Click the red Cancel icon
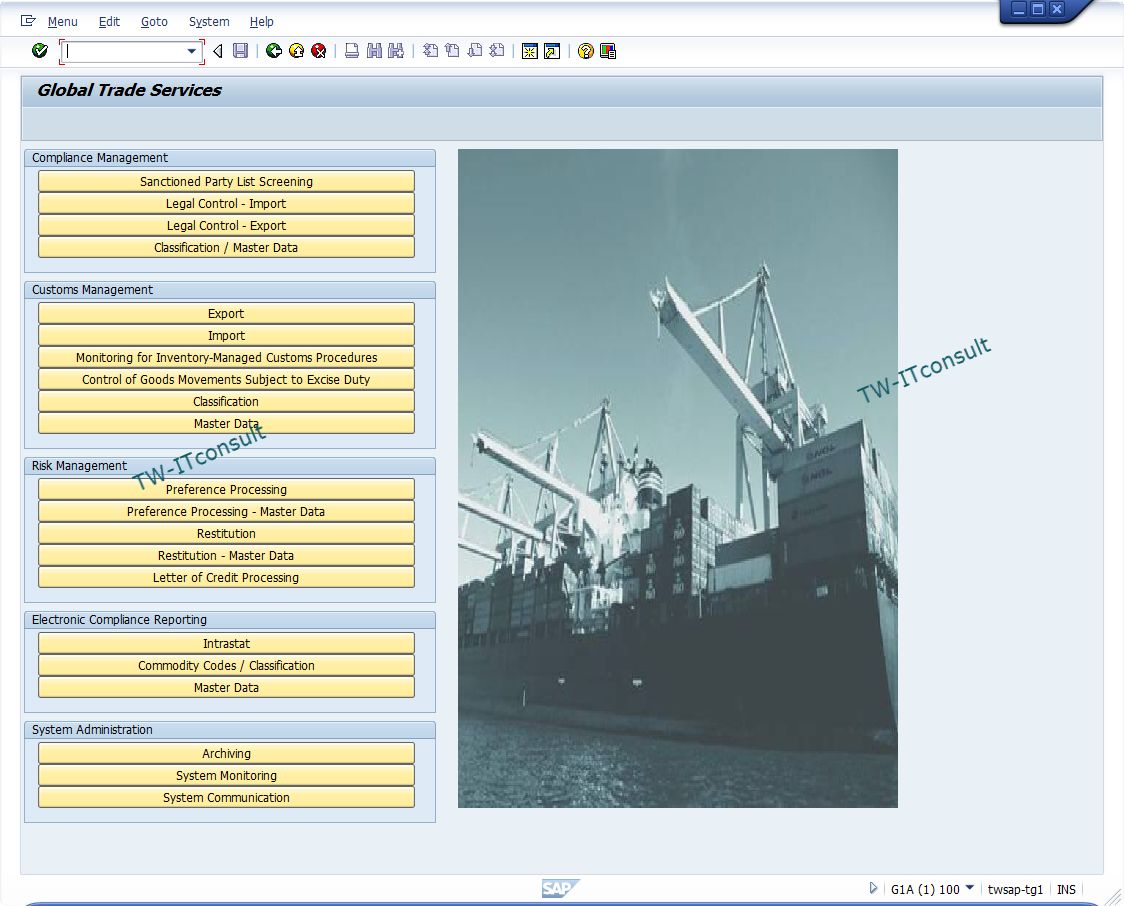Viewport: 1124px width, 906px height. pyautogui.click(x=318, y=51)
